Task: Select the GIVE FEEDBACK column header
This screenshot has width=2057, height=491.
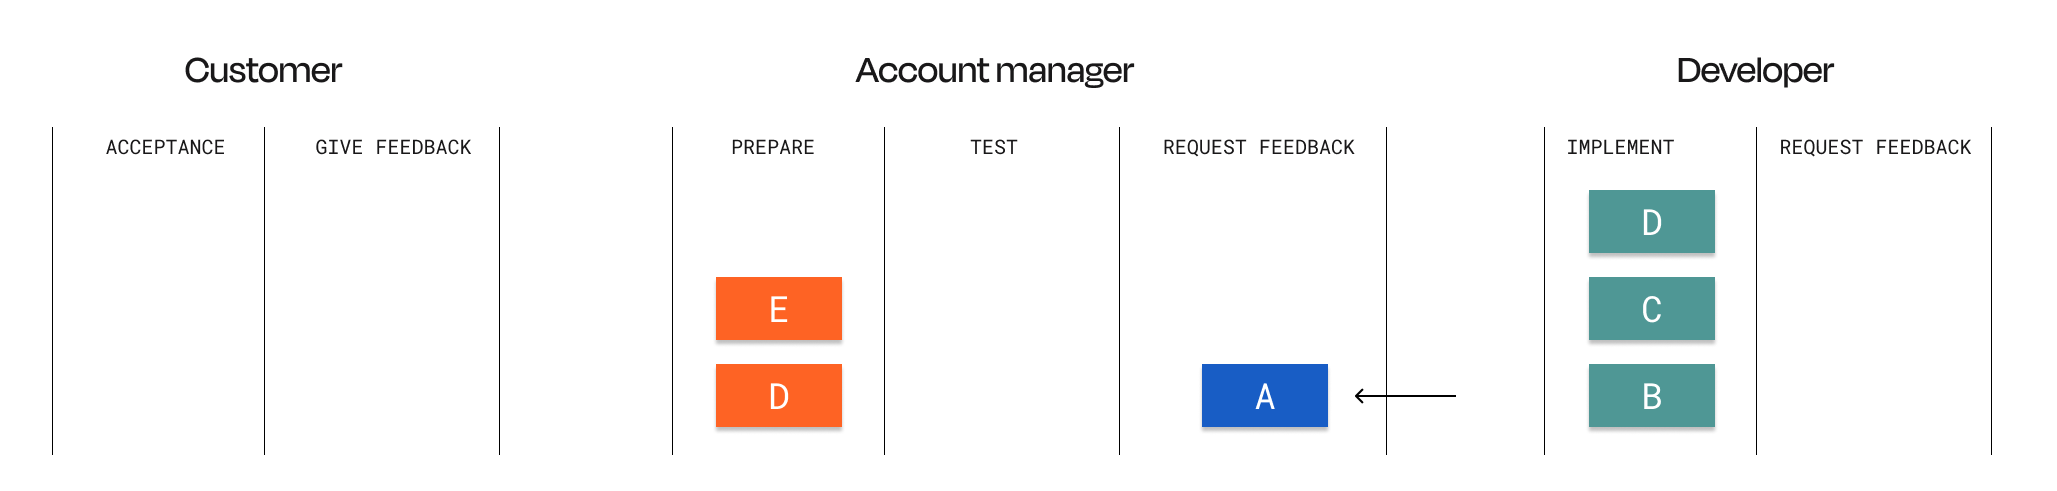Action: coord(393,148)
